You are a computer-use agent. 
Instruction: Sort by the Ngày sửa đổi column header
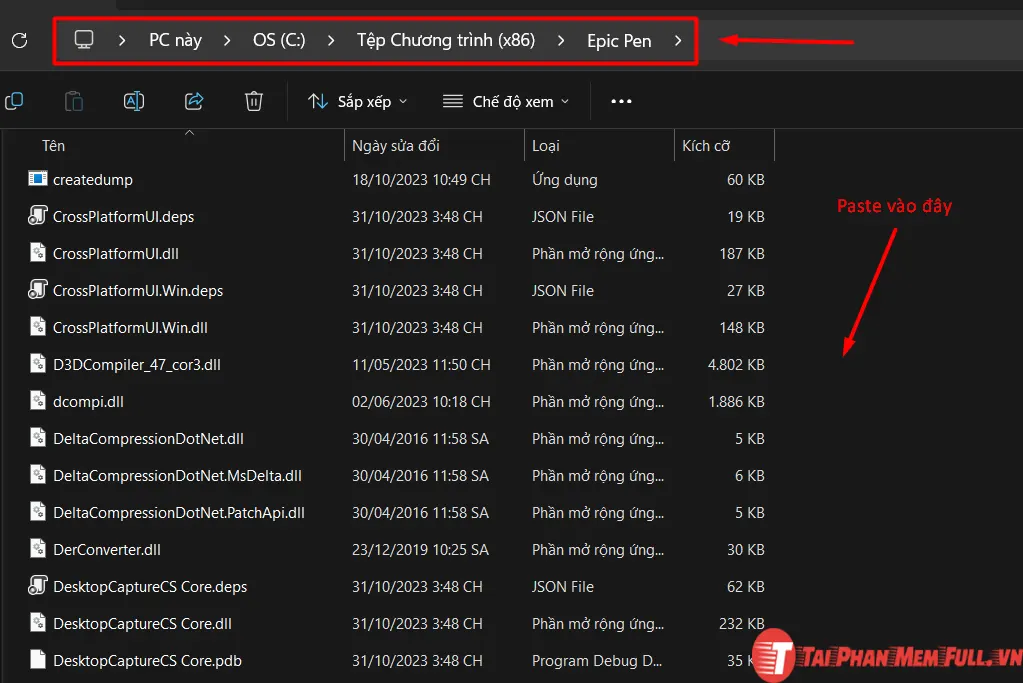point(393,145)
